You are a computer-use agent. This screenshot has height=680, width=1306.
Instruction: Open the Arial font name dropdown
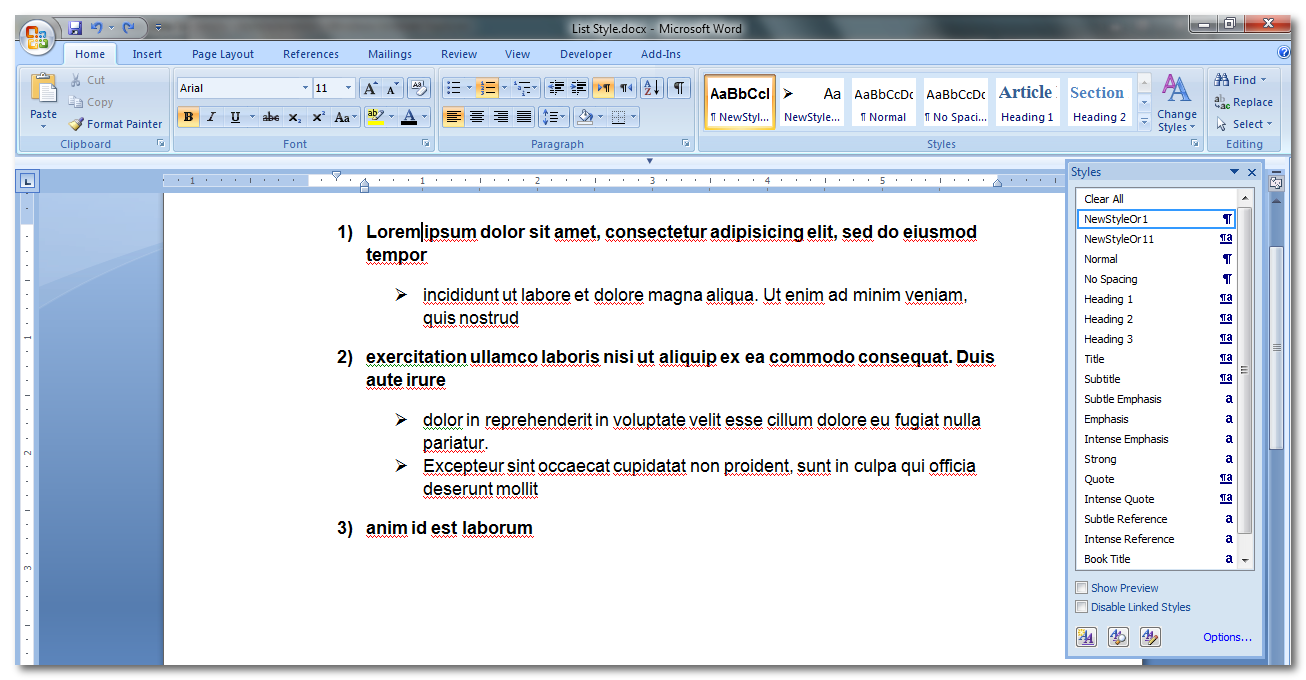coord(305,88)
